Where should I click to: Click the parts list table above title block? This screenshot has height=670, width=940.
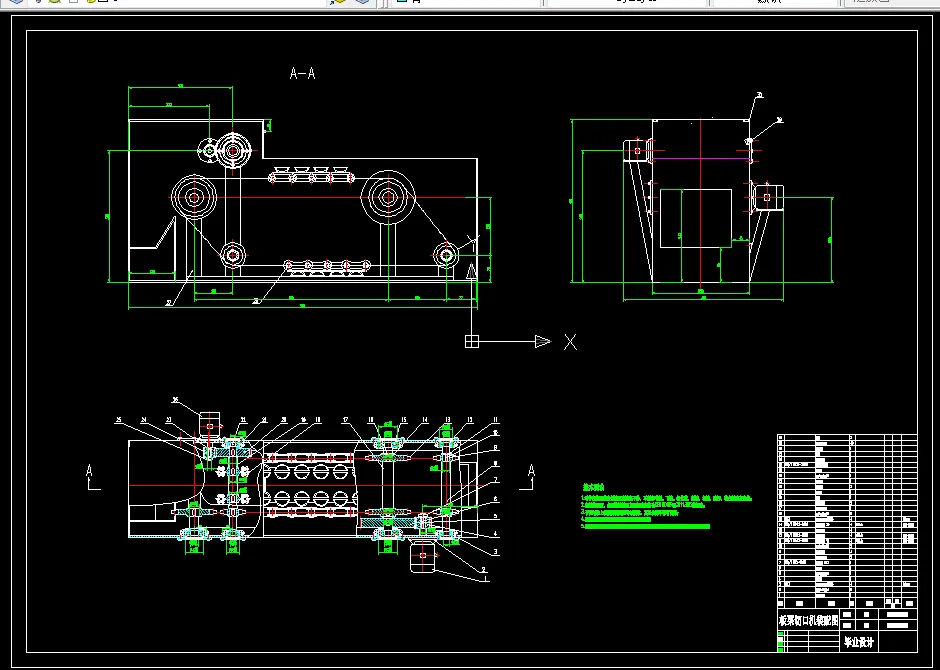(847, 521)
